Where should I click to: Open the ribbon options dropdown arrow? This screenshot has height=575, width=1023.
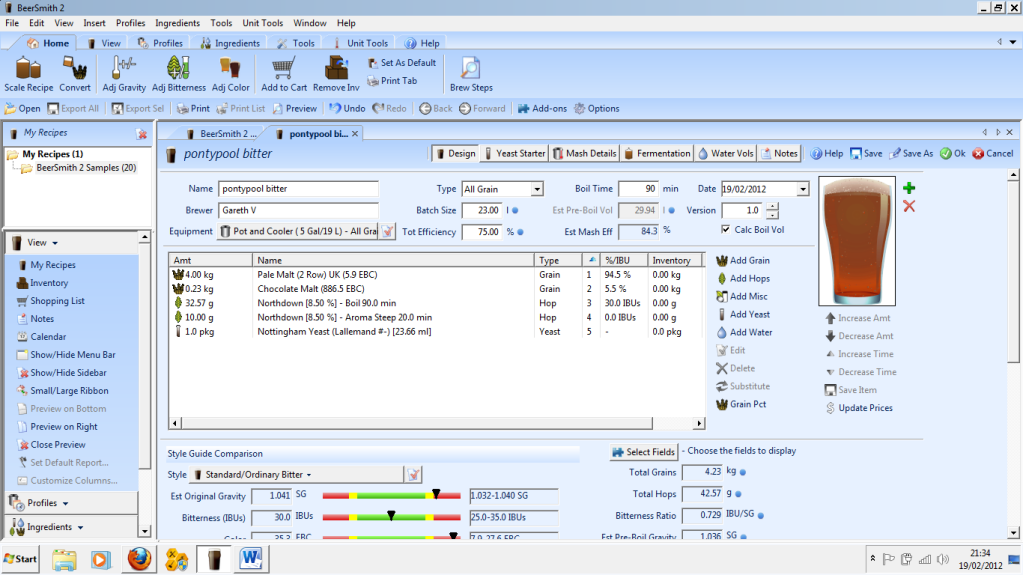tap(1013, 42)
